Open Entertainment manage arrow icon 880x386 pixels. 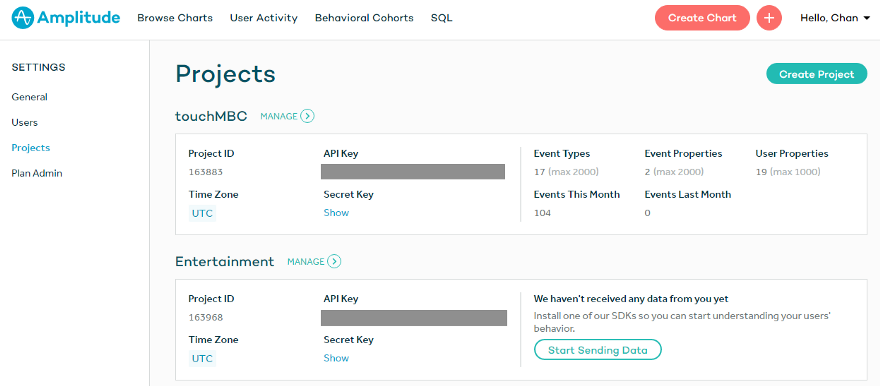coord(334,261)
